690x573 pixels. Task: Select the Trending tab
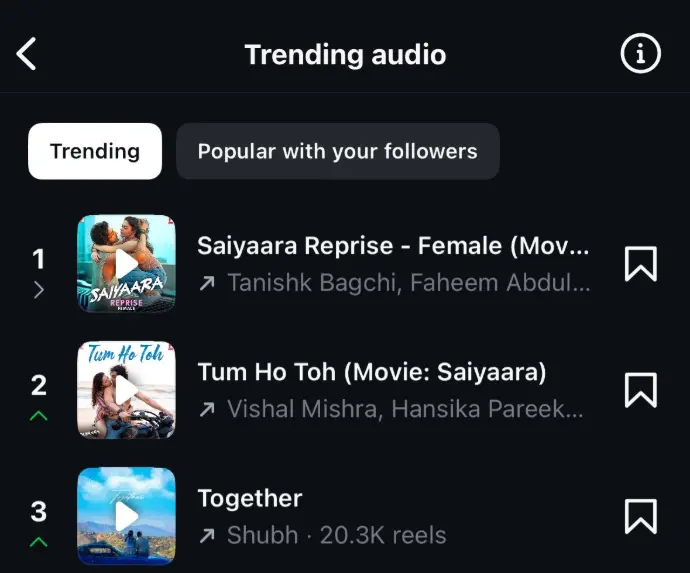[x=95, y=151]
